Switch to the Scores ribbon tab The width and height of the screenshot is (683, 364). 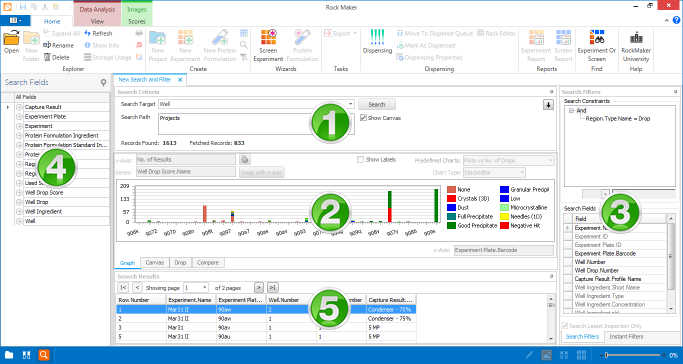[x=137, y=21]
